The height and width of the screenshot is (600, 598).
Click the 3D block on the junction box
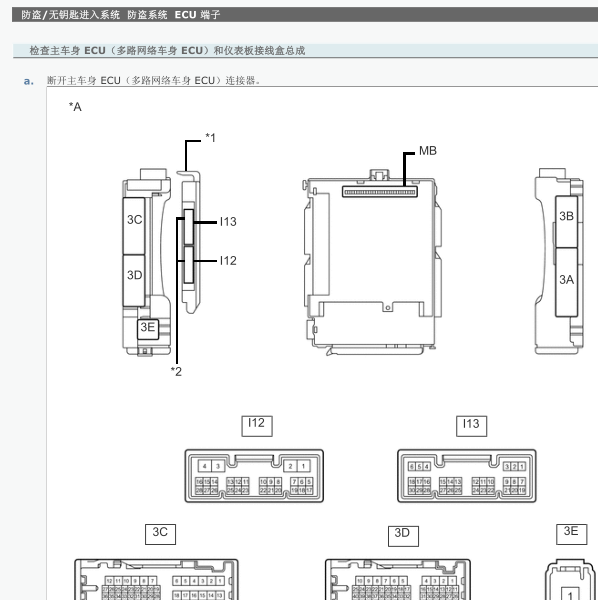[134, 280]
